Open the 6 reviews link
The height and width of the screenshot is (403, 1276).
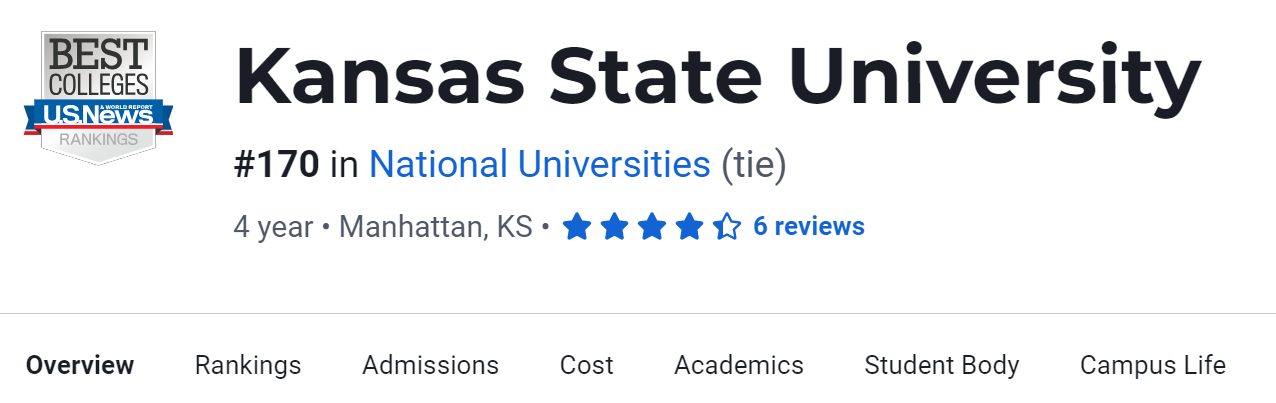[x=808, y=227]
